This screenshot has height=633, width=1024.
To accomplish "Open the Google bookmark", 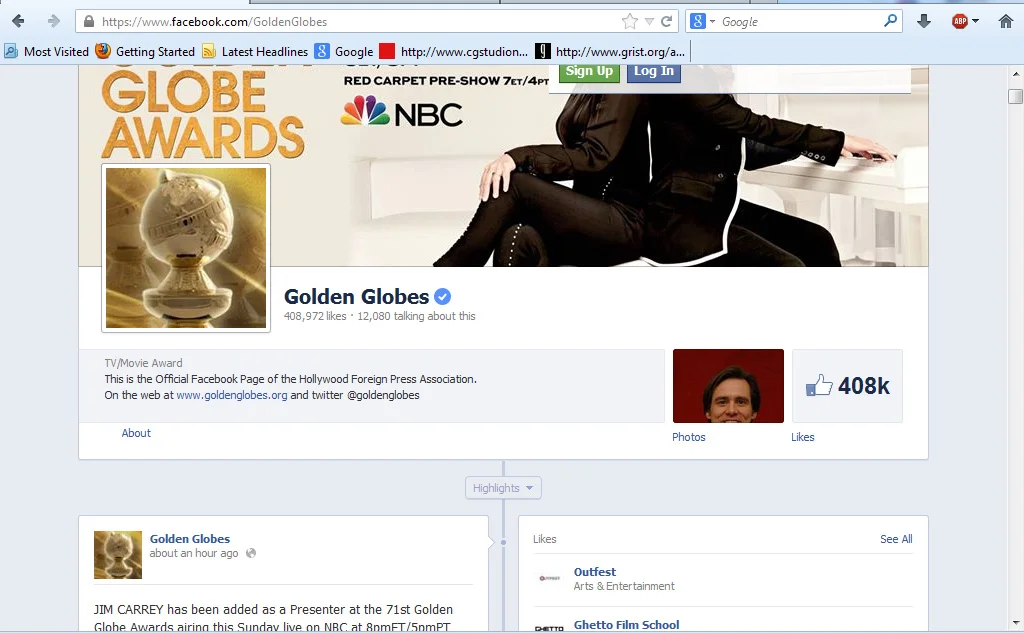I will click(344, 52).
